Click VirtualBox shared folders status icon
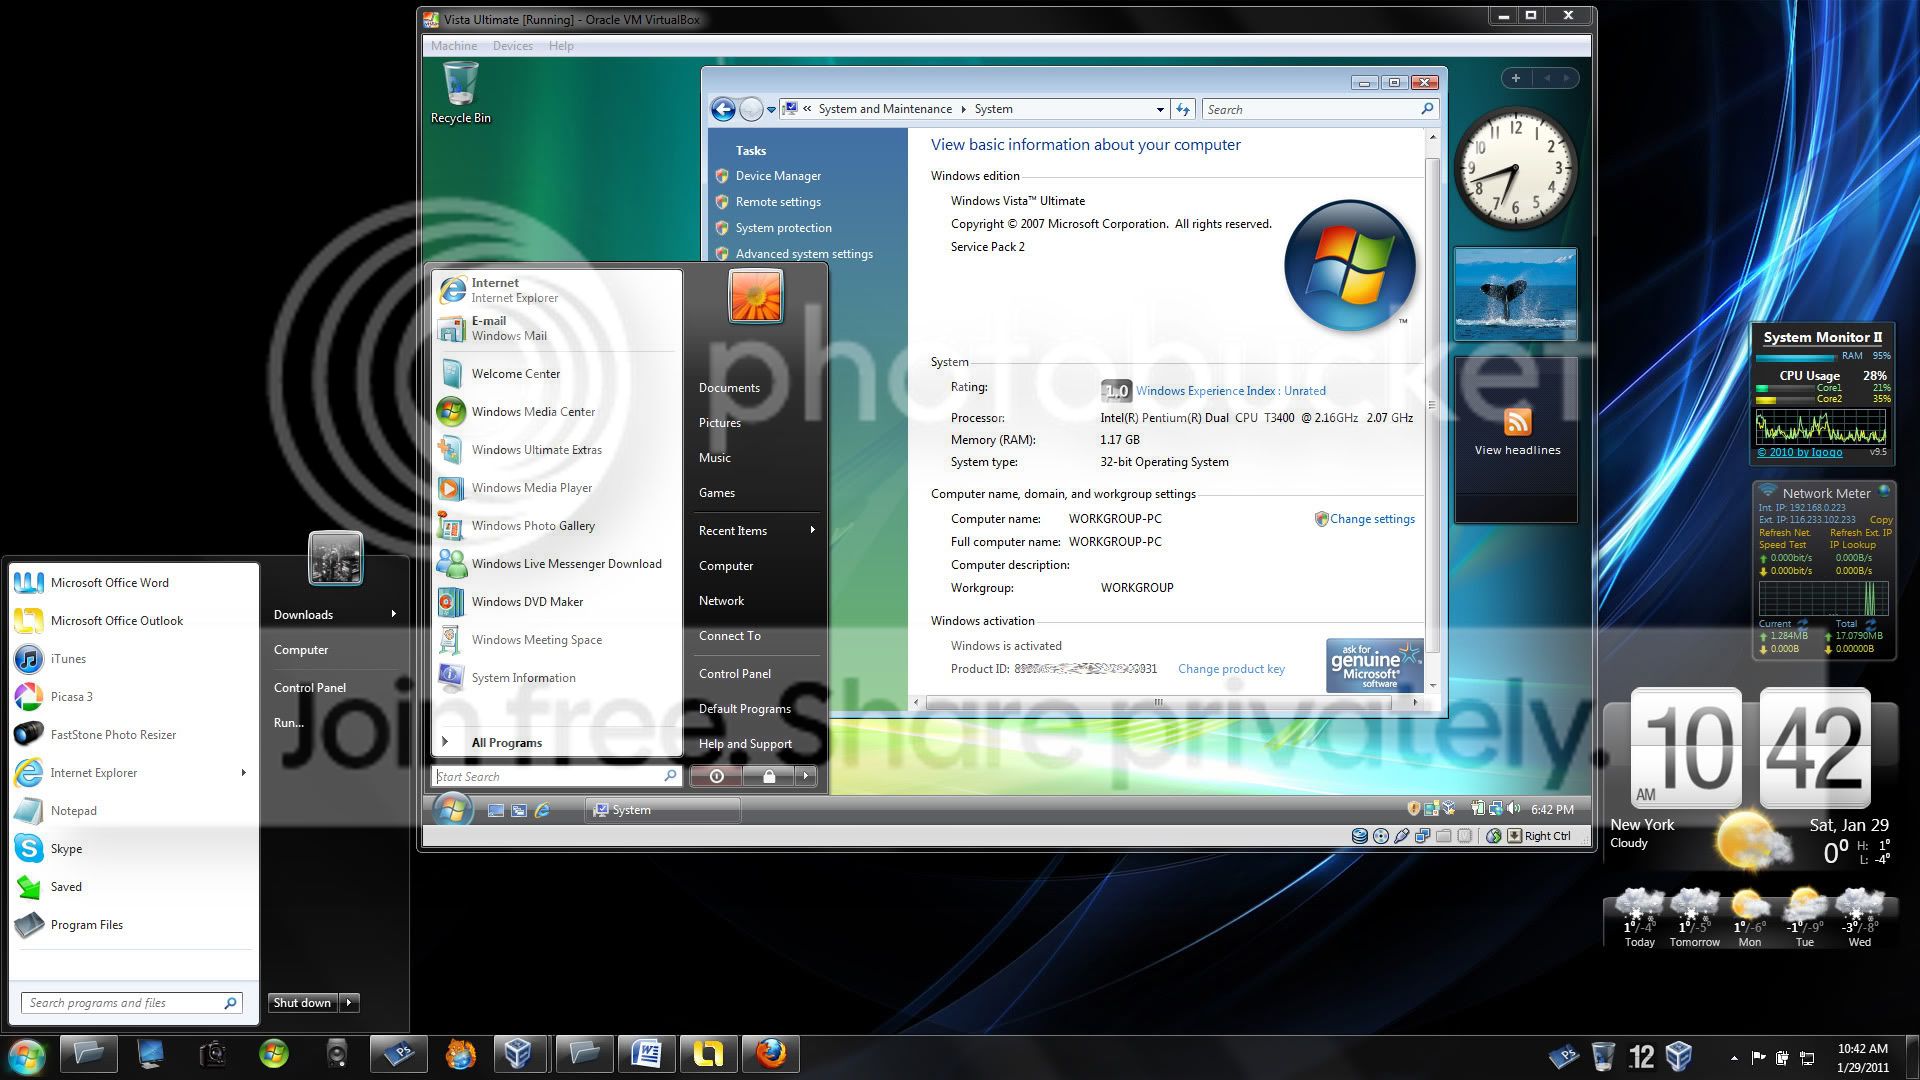The image size is (1920, 1080). pos(1443,836)
